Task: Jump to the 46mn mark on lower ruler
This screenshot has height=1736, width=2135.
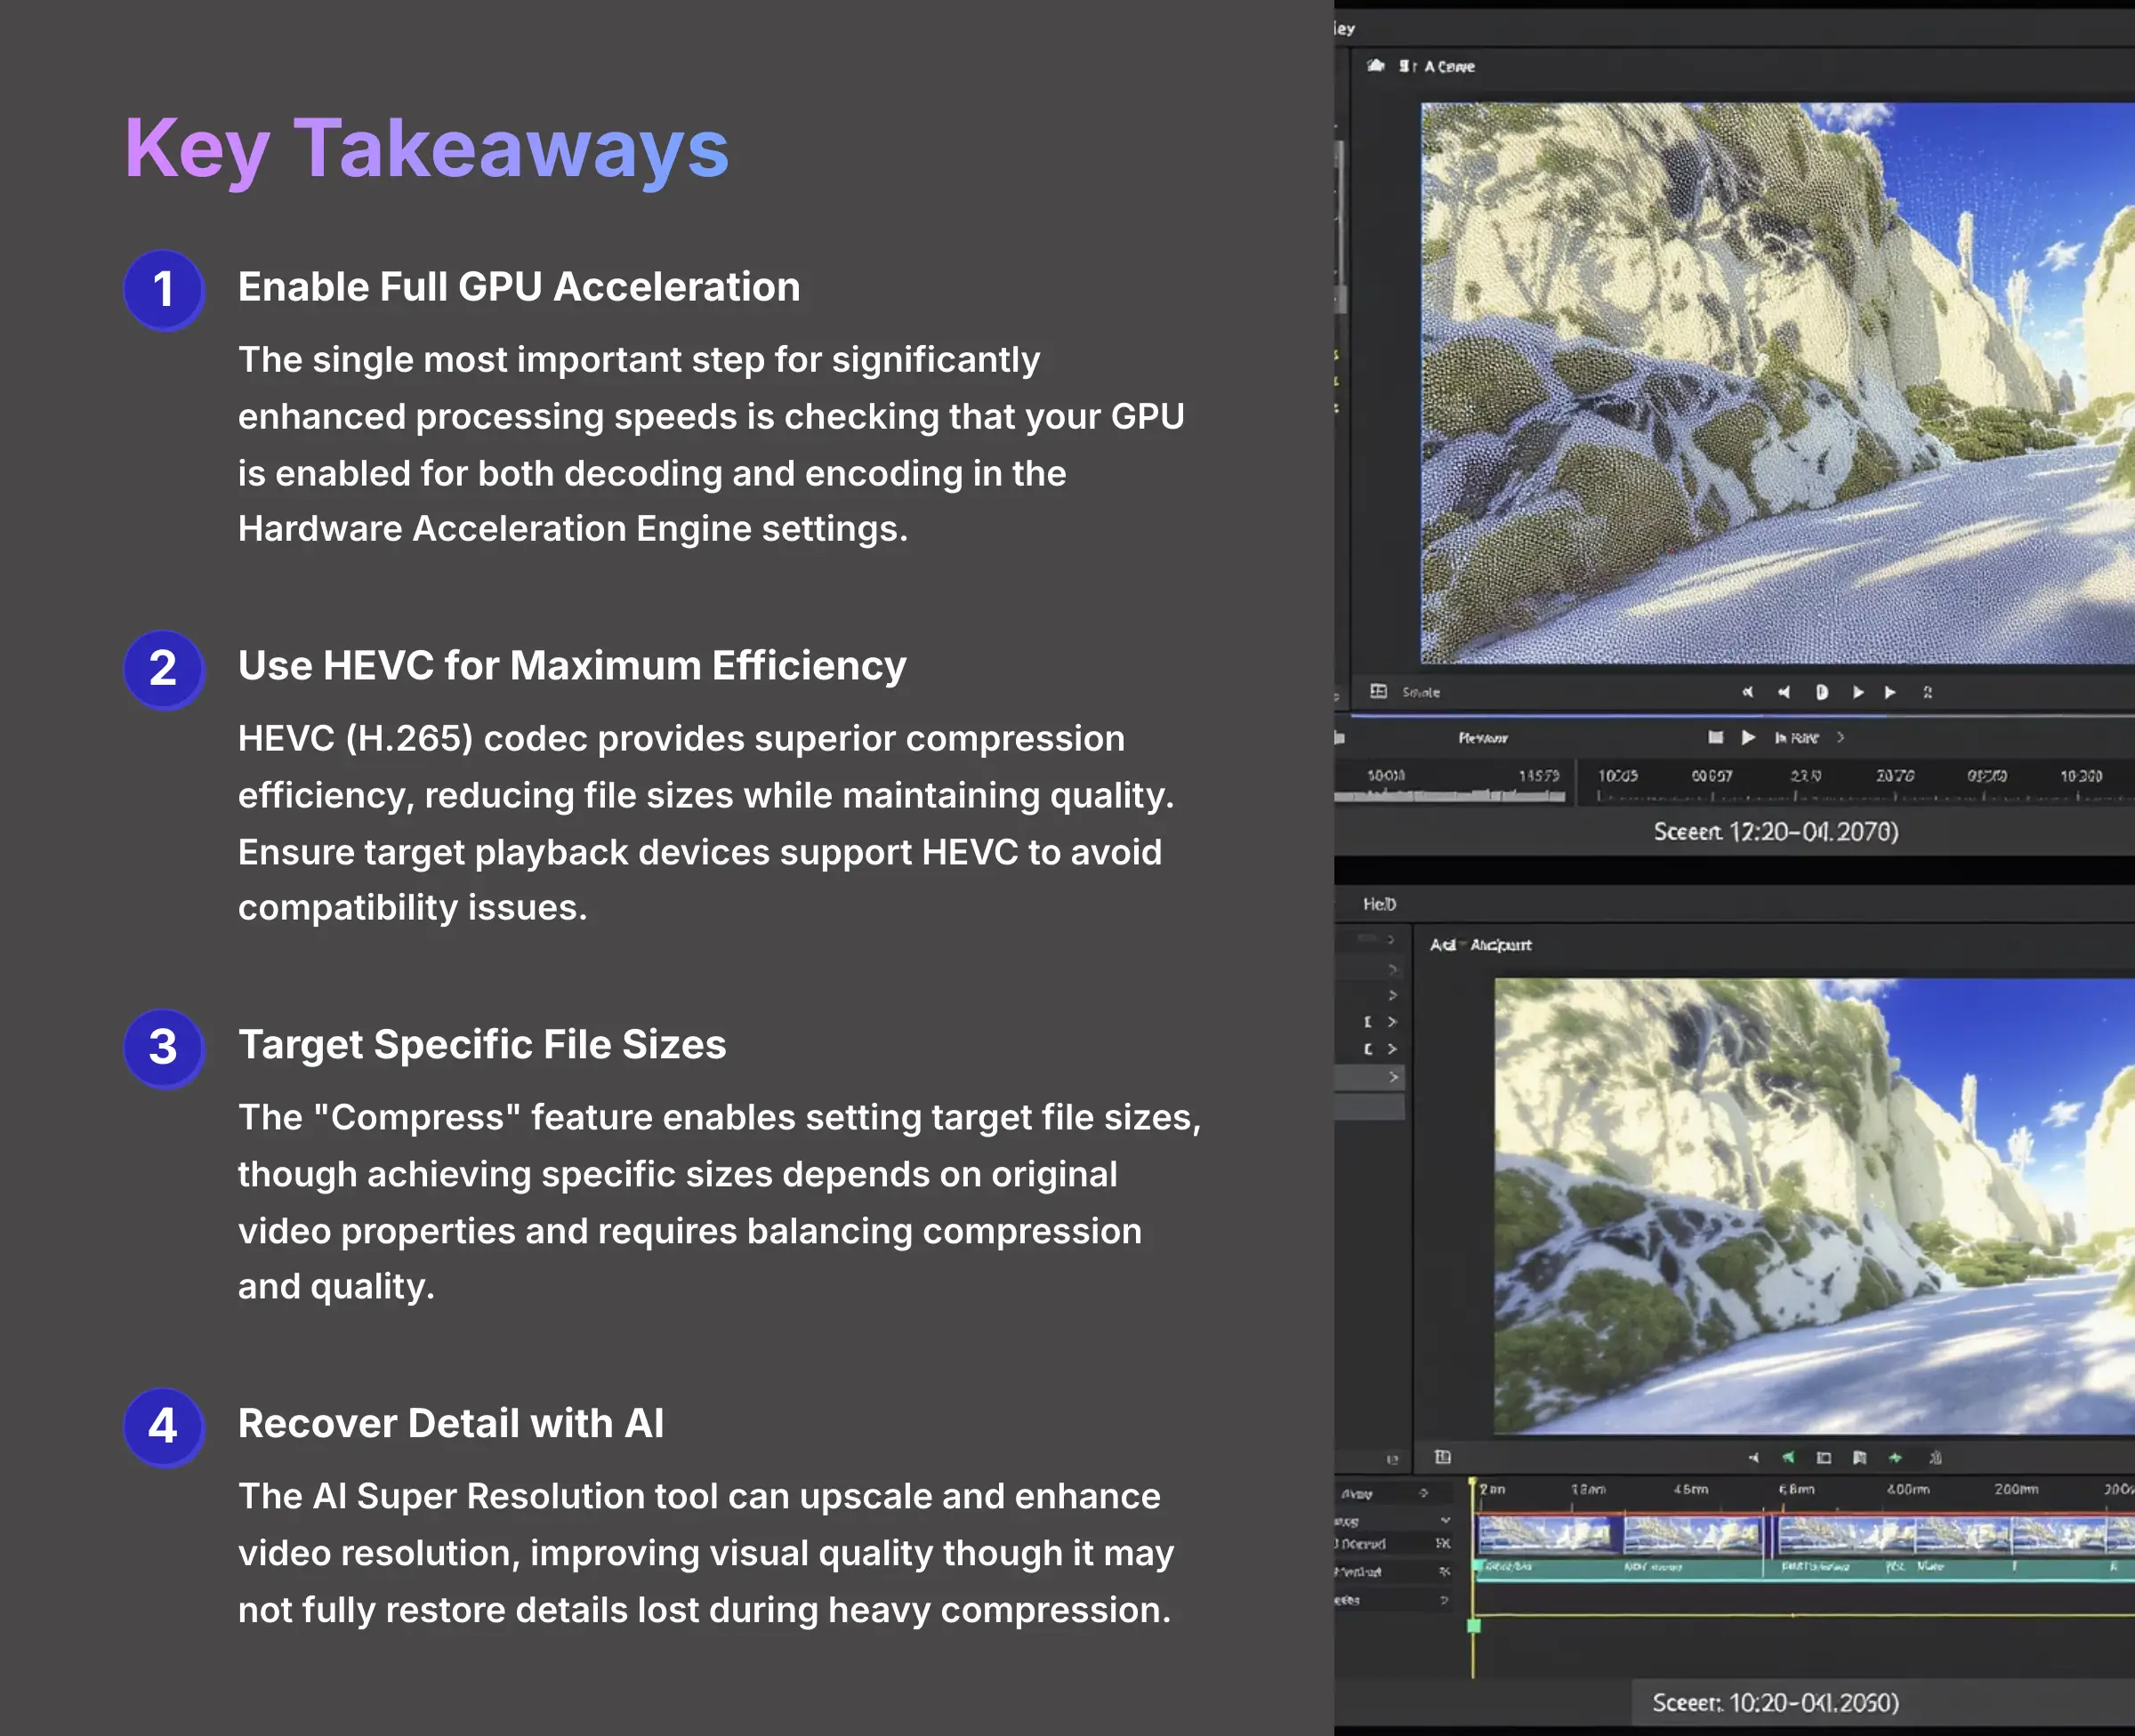Action: [x=1692, y=1489]
